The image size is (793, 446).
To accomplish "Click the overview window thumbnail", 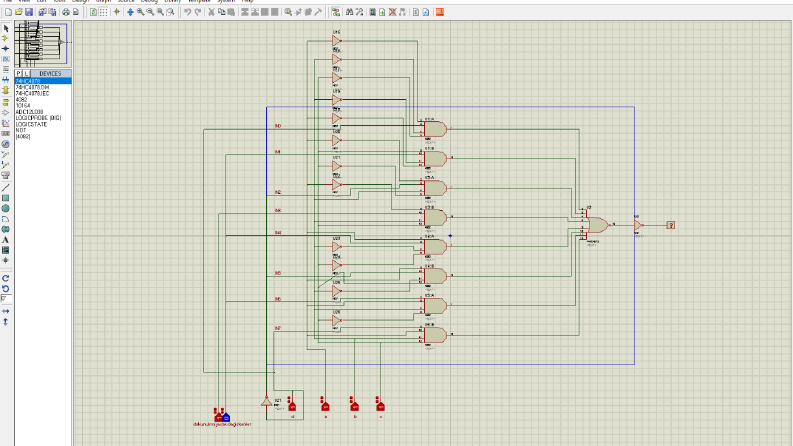I will tap(43, 44).
